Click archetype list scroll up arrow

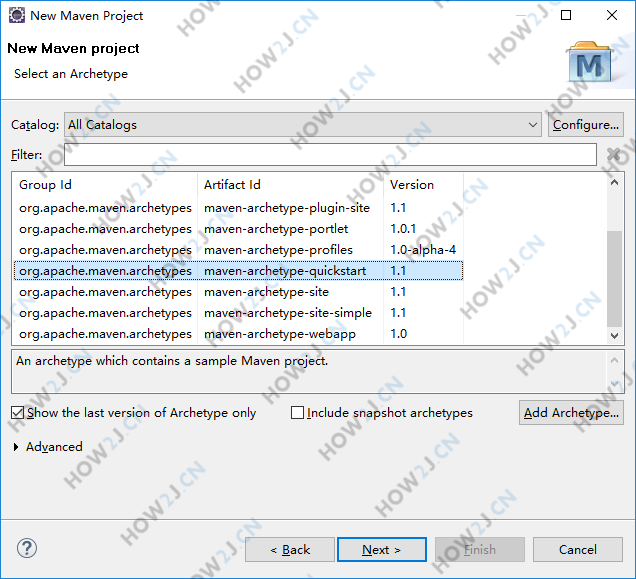(x=615, y=183)
